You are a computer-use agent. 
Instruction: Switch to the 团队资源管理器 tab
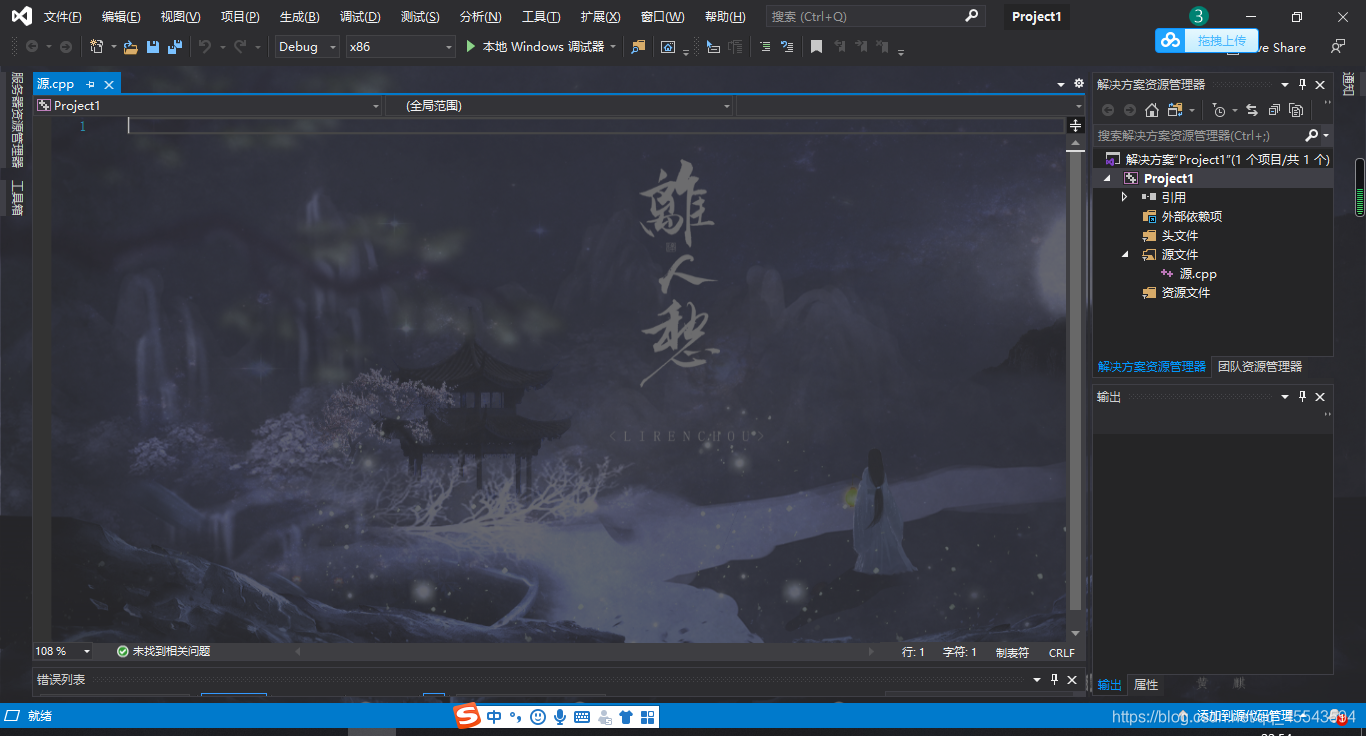[1260, 367]
